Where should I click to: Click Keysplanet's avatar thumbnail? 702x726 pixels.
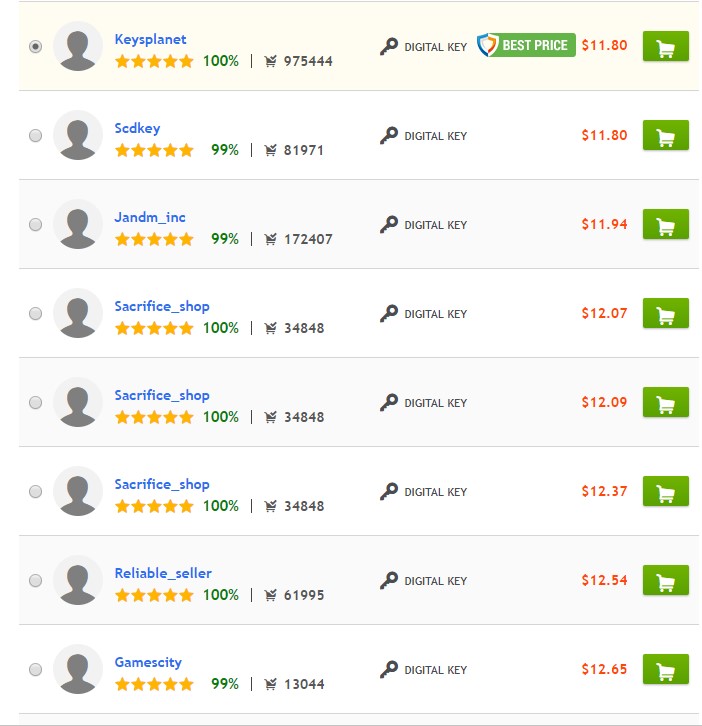pyautogui.click(x=78, y=47)
